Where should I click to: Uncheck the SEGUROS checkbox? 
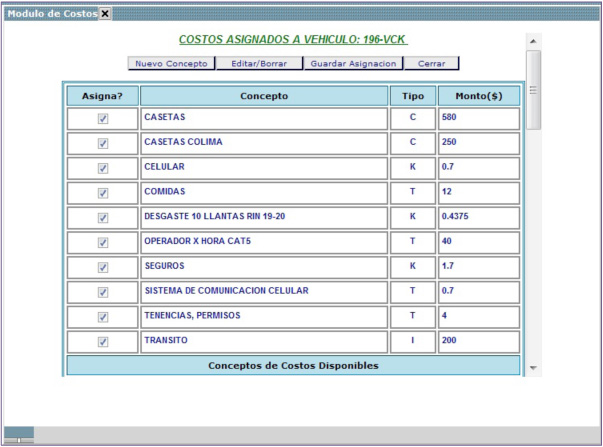[x=103, y=267]
